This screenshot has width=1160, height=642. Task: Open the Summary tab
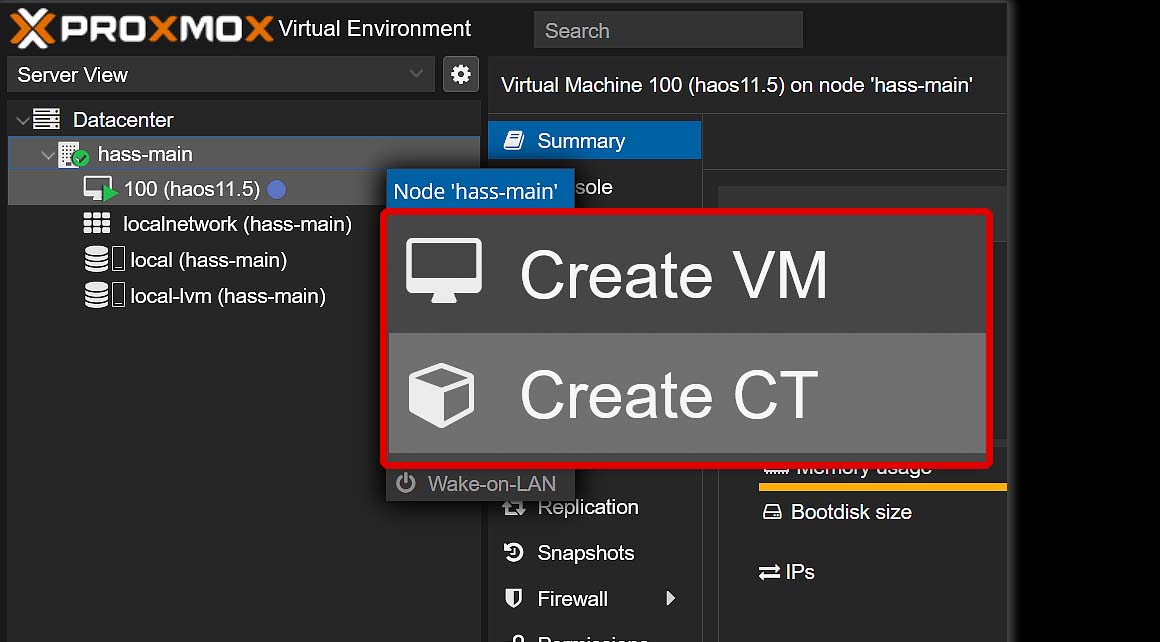(x=594, y=141)
